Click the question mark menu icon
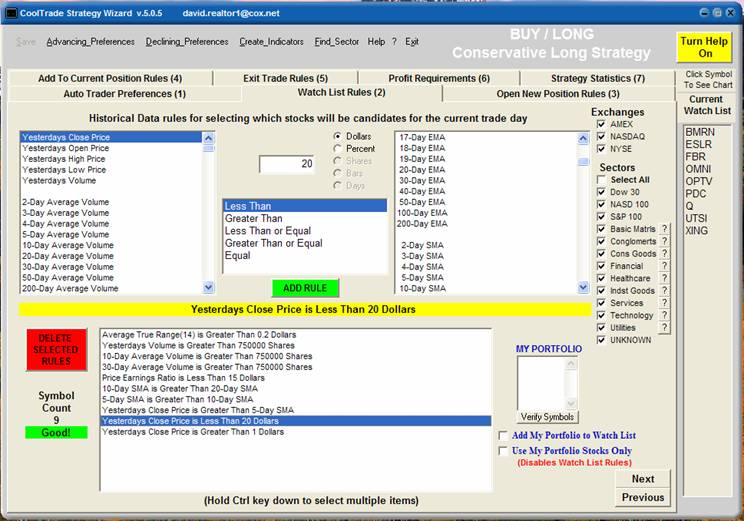Viewport: 744px width, 521px height. point(394,42)
